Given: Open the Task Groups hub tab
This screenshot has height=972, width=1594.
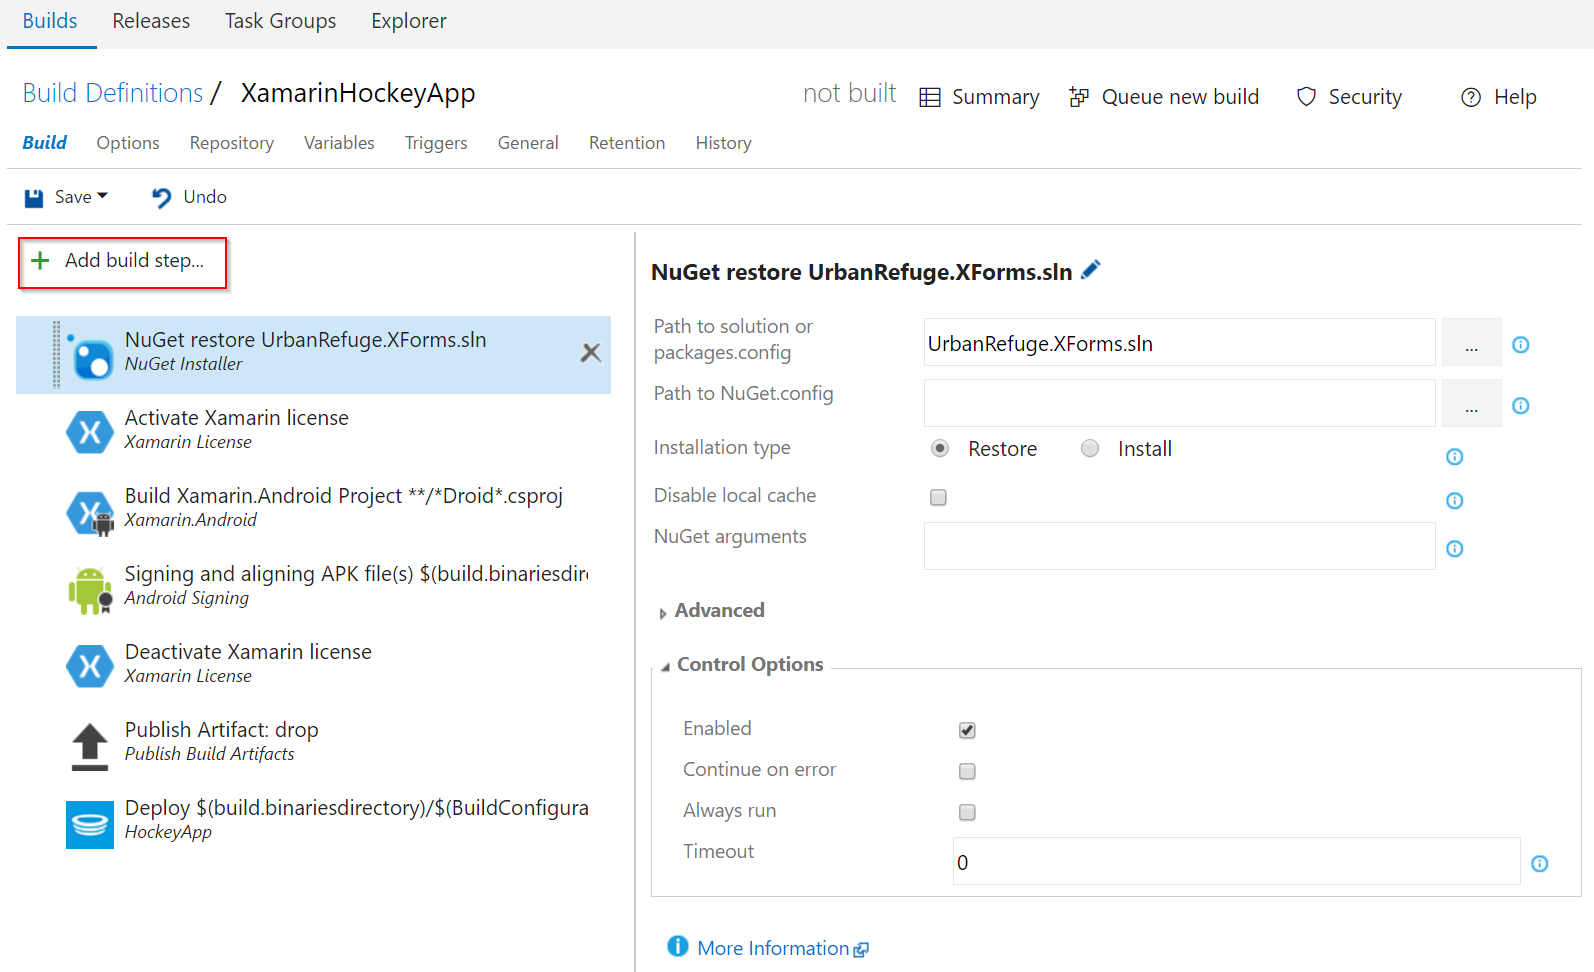Looking at the screenshot, I should (280, 21).
